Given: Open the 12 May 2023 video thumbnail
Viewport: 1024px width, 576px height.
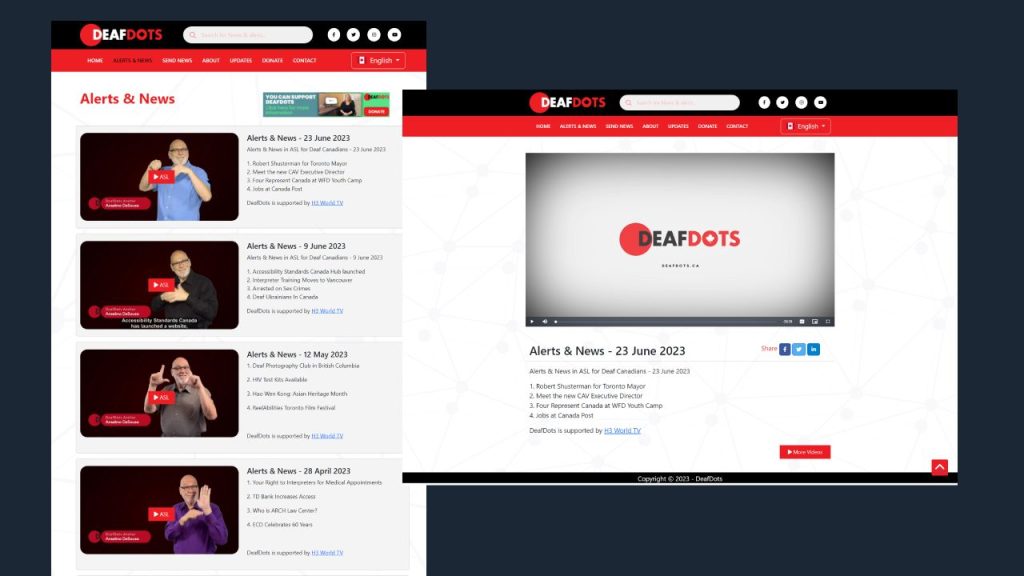Looking at the screenshot, I should click(x=159, y=393).
